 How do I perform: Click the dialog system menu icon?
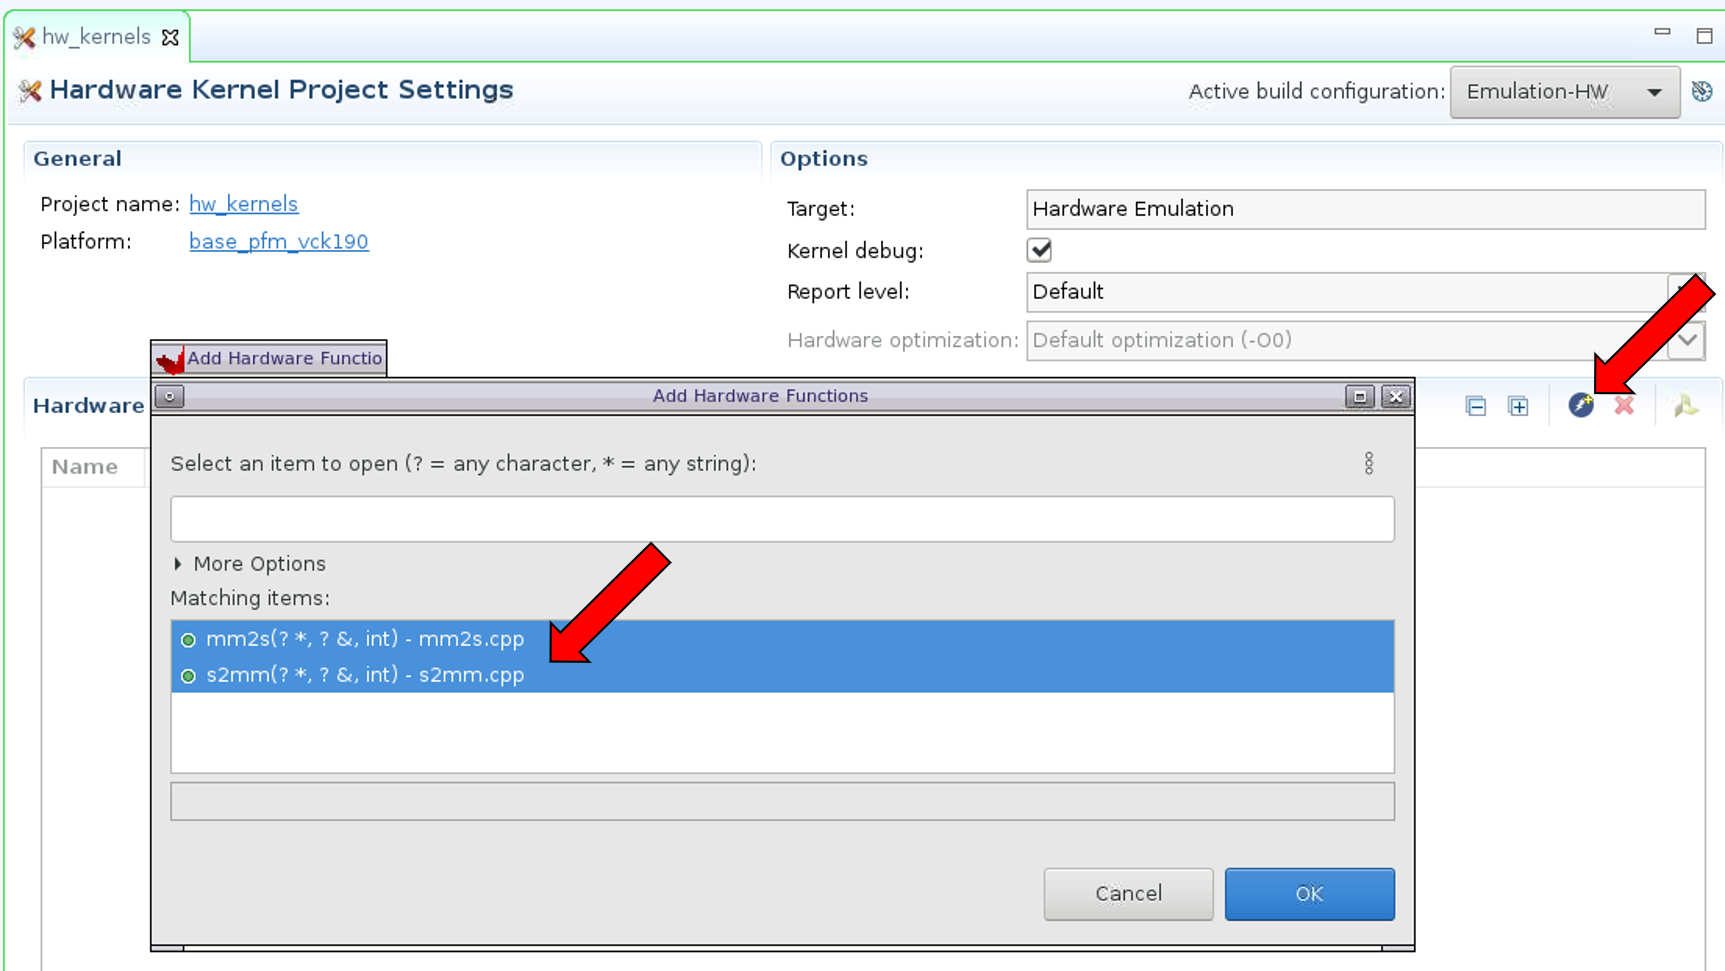[170, 397]
